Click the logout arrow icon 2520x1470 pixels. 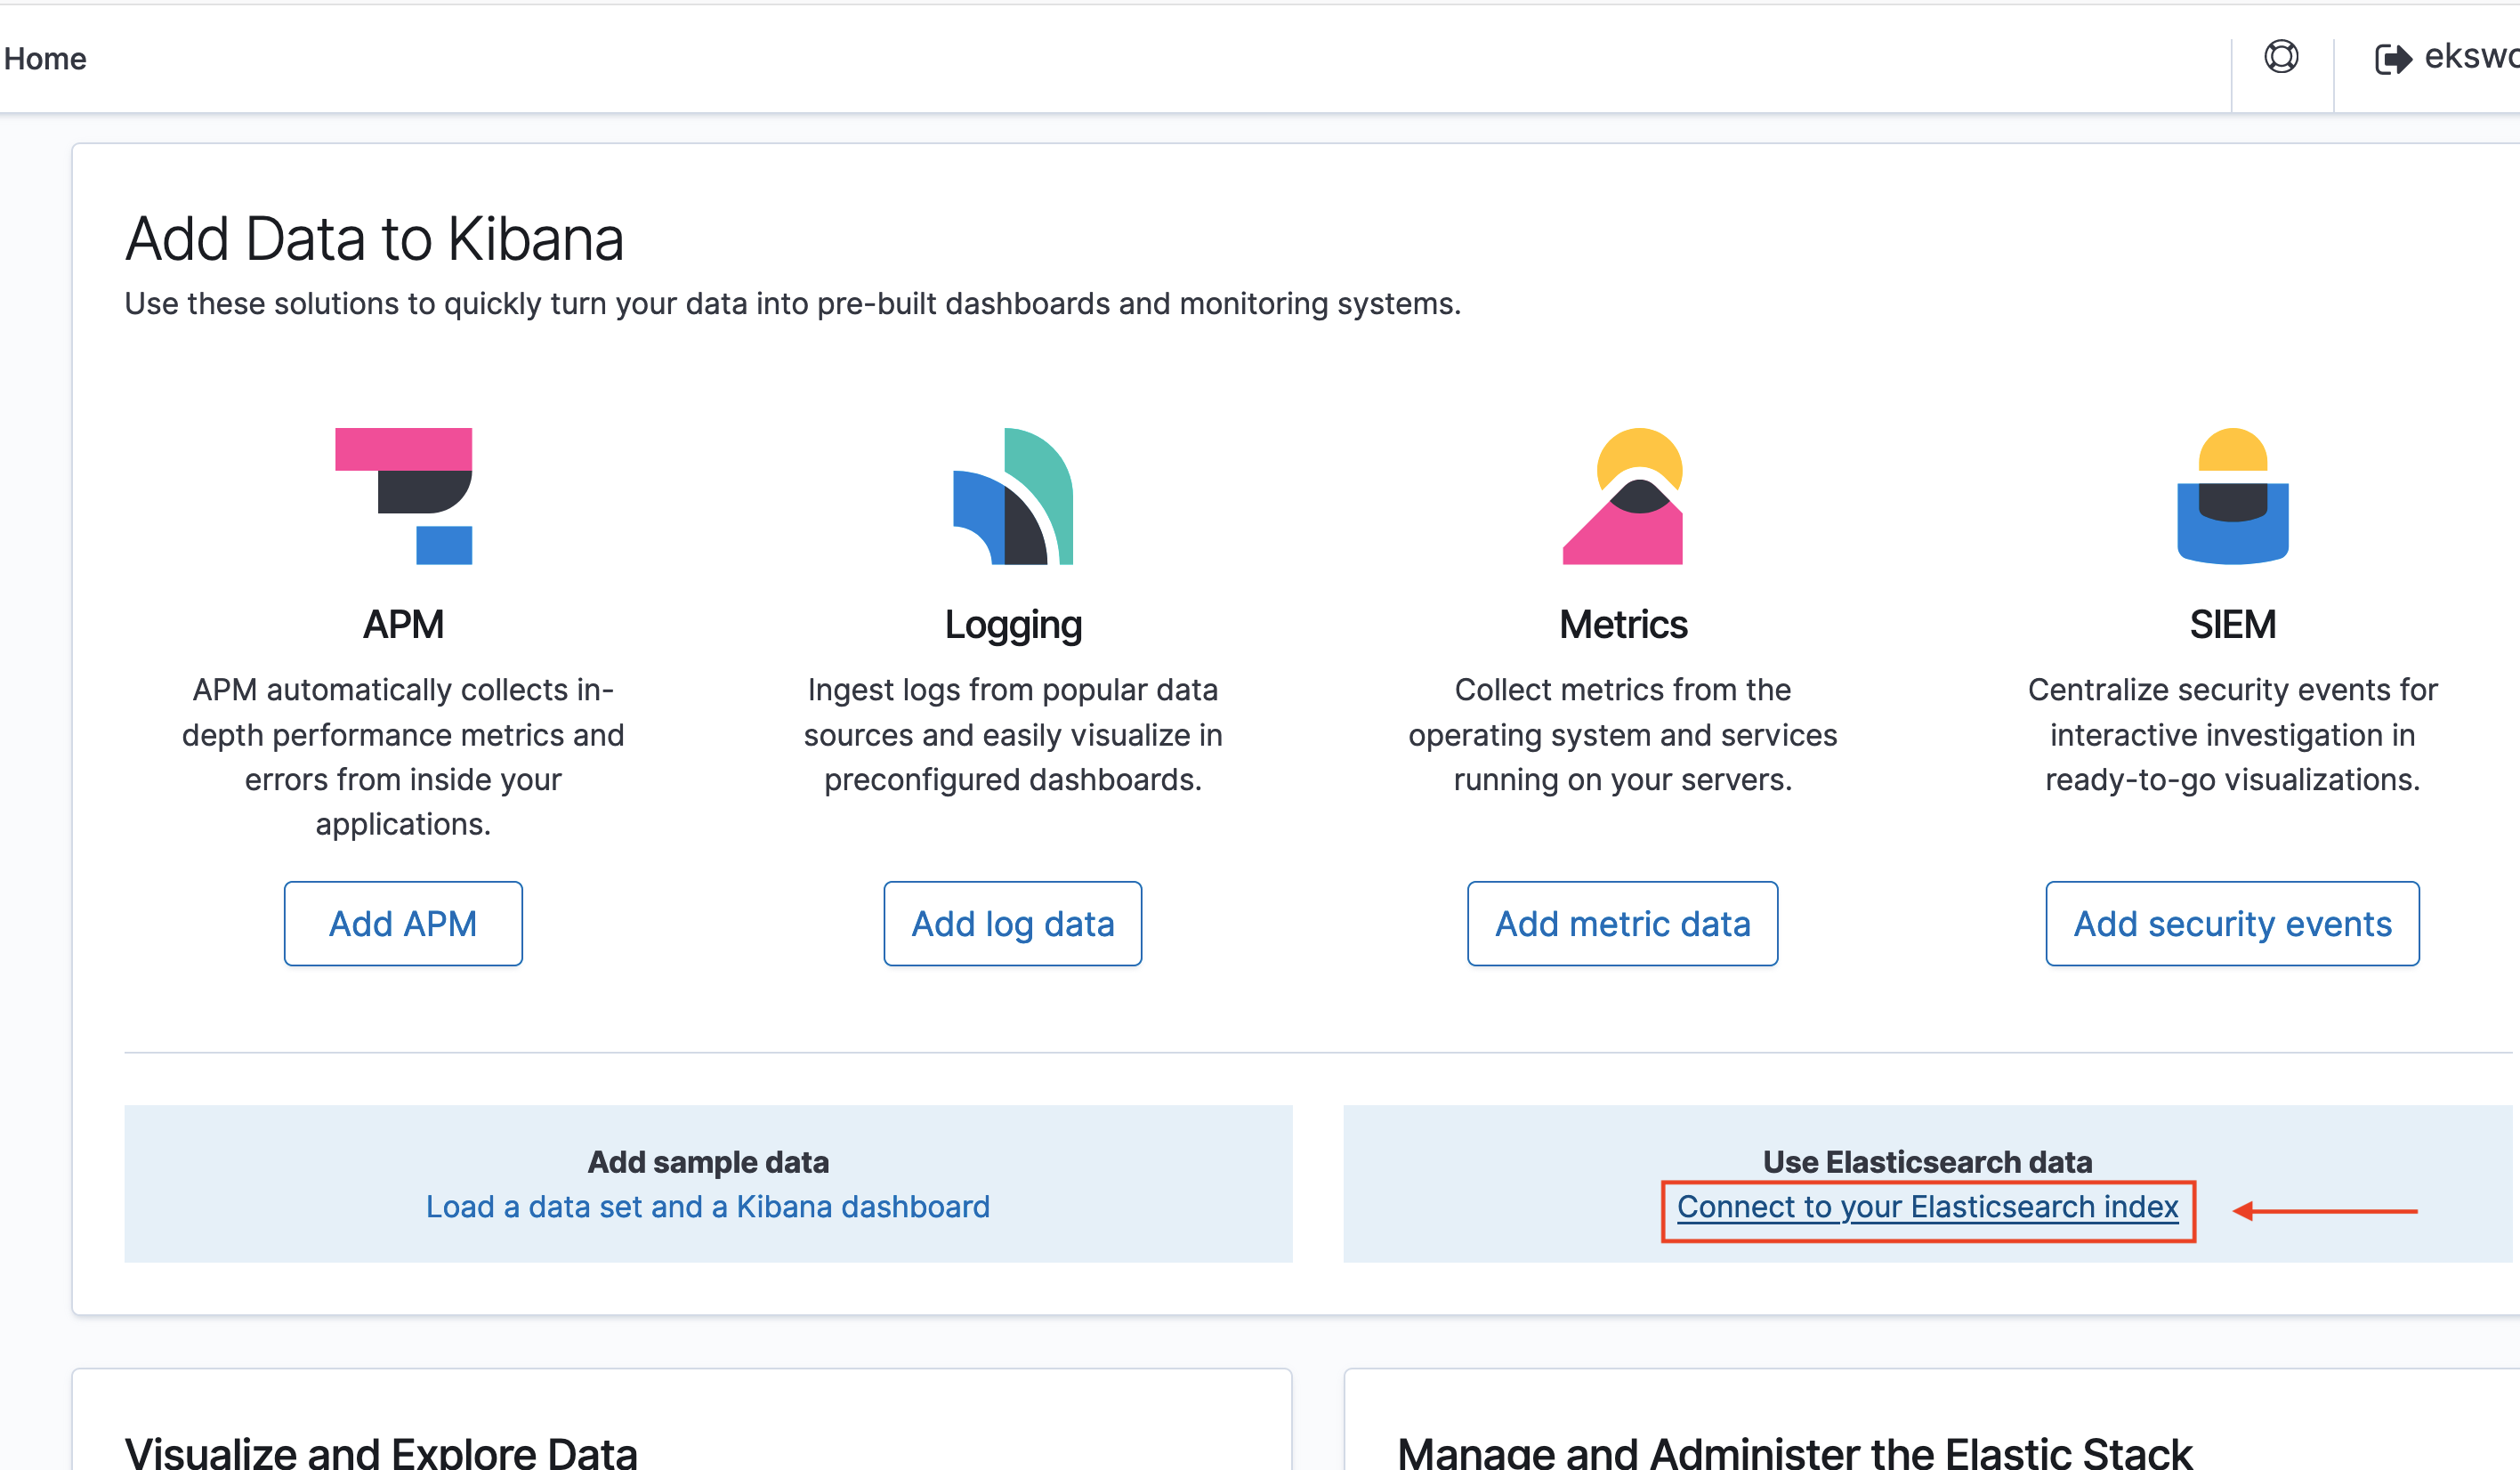coord(2392,59)
